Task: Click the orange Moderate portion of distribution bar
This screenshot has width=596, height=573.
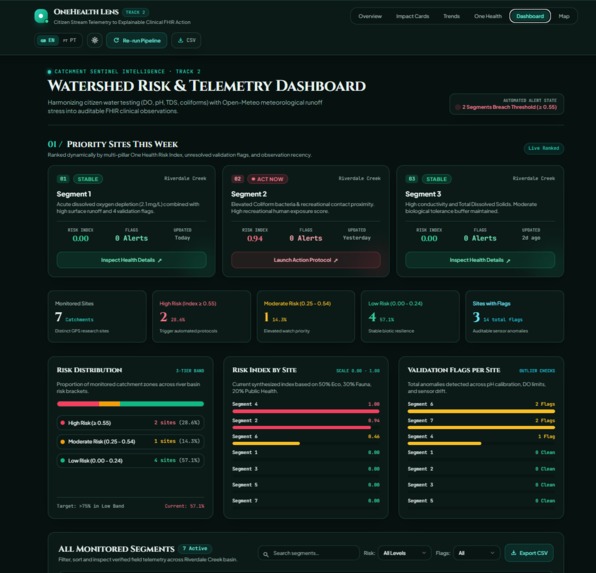Action: click(109, 404)
